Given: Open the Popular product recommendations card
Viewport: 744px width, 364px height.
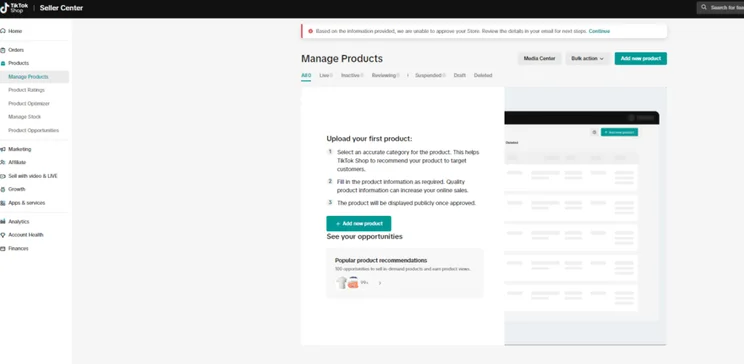Looking at the screenshot, I should click(405, 273).
